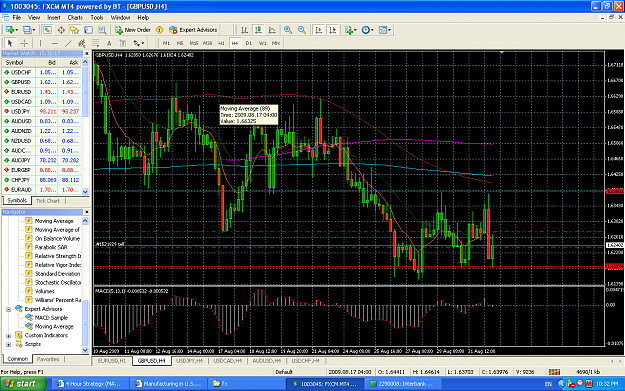Select the Crosshair tool
625x391 pixels.
click(x=24, y=43)
